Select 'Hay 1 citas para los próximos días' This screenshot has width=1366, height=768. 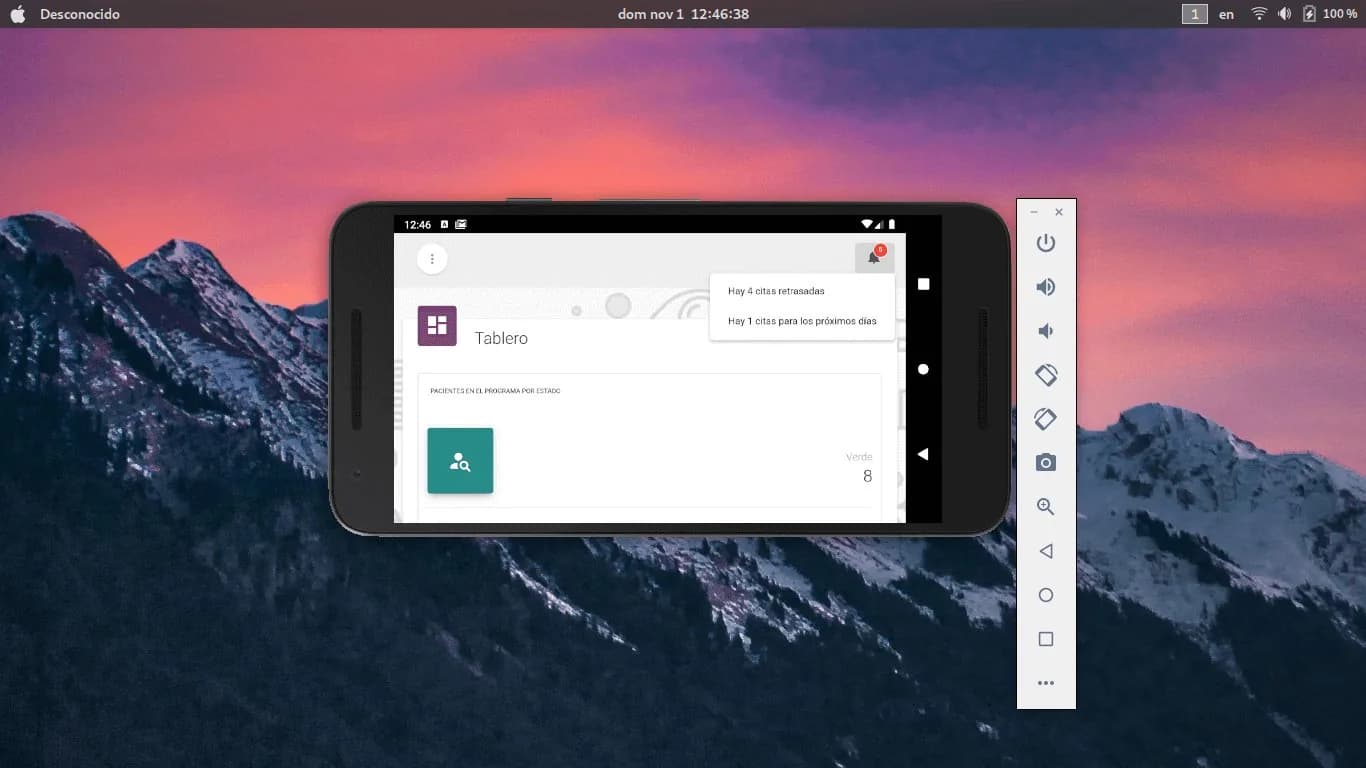click(x=802, y=321)
